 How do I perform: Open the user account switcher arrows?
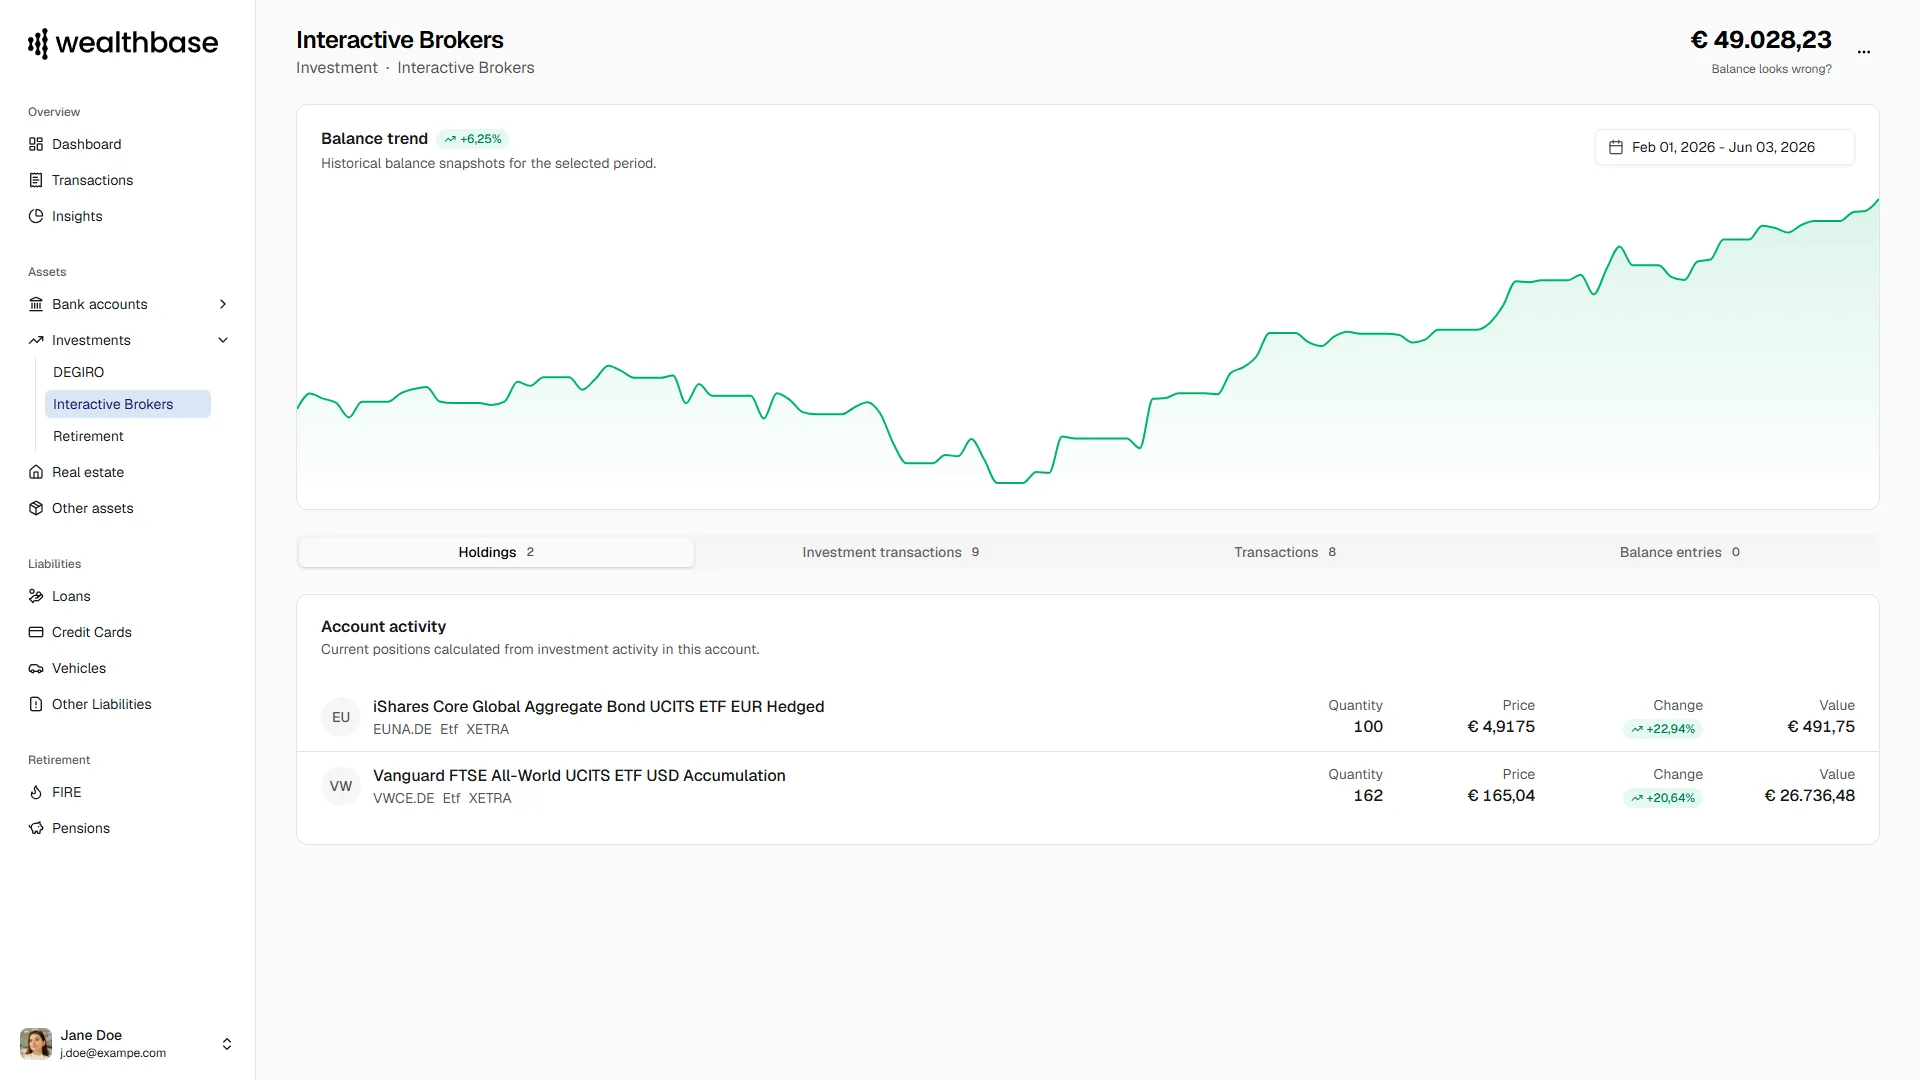click(227, 1044)
